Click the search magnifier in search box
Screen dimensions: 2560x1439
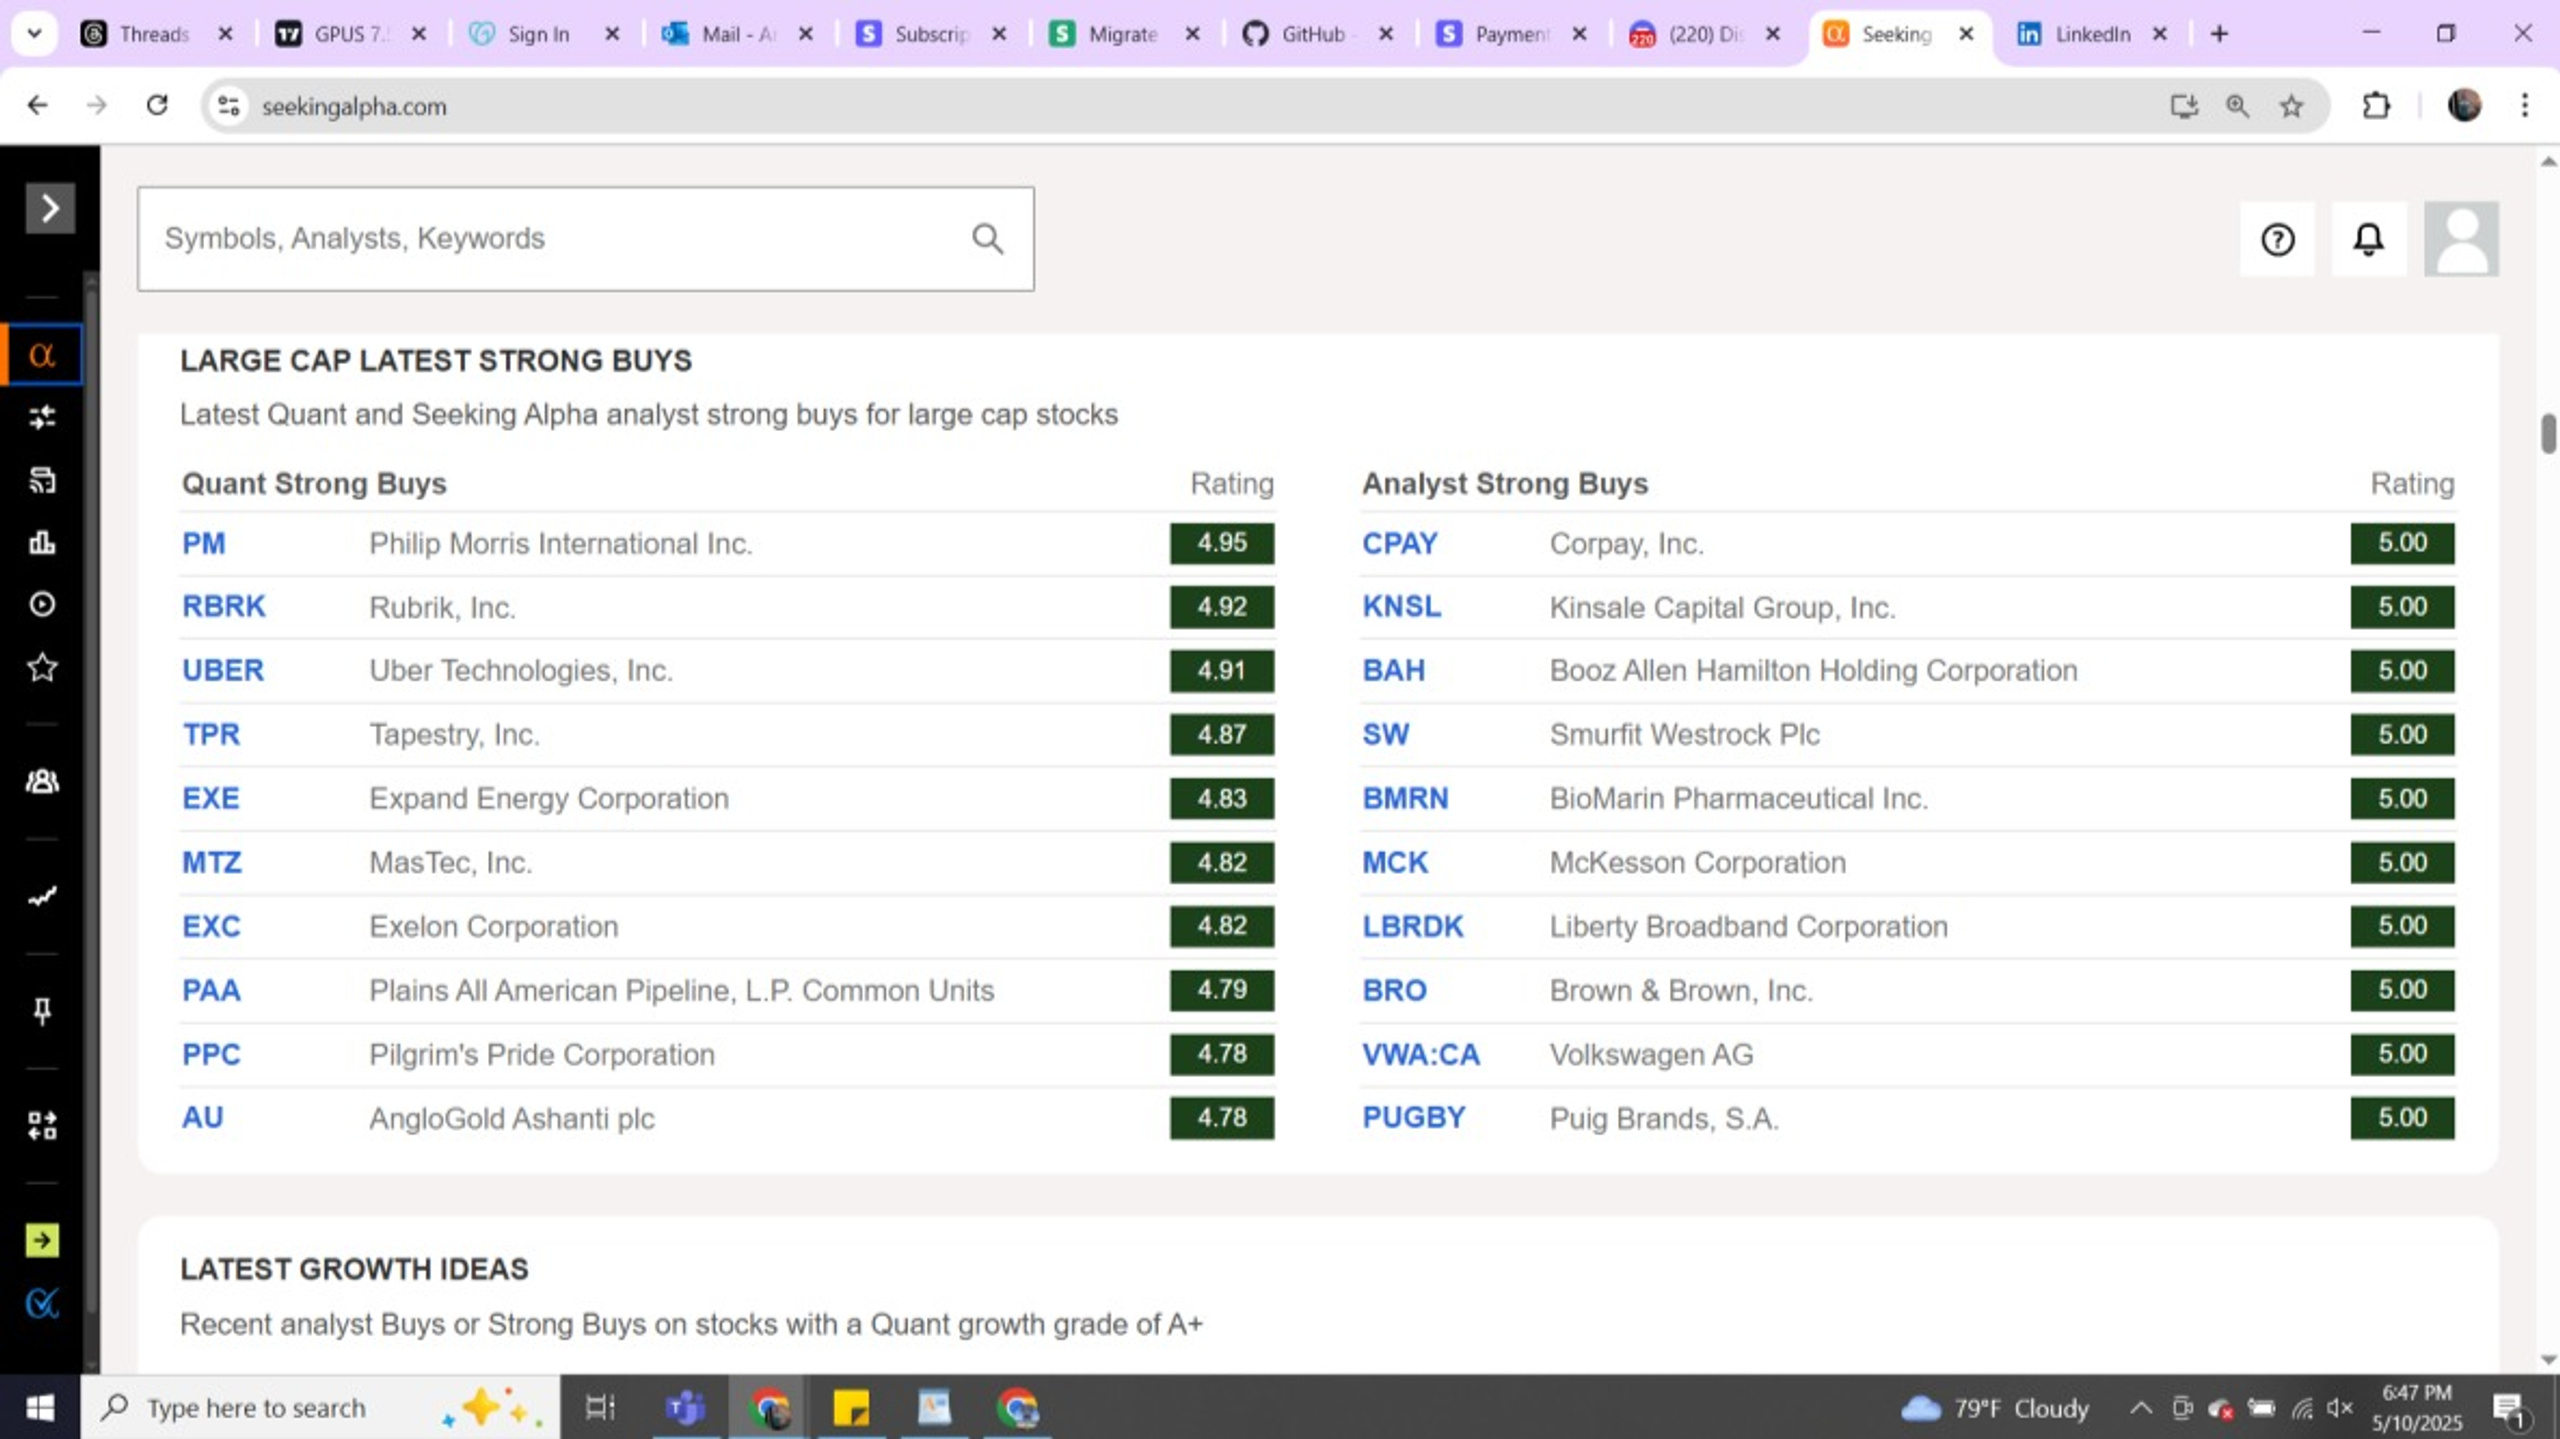pyautogui.click(x=988, y=239)
